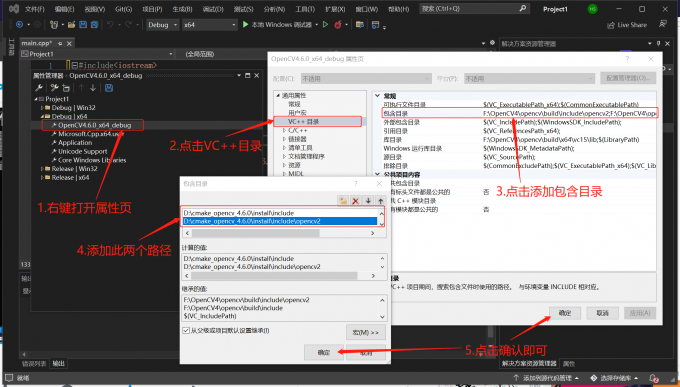
Task: Select Microsoft.Cpp.x64.user property sheet
Action: [x=91, y=134]
